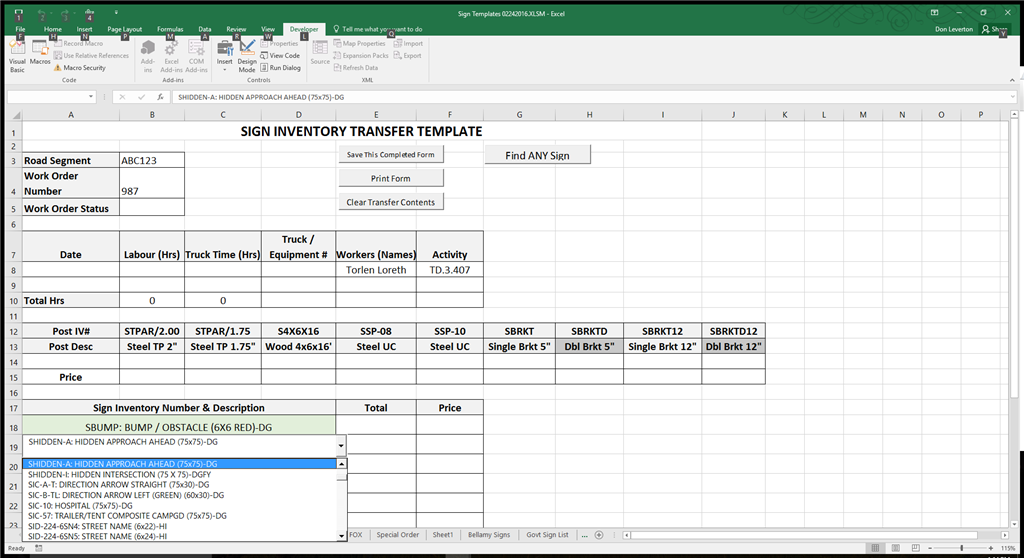Open the File tab
The width and height of the screenshot is (1024, 558).
coord(20,29)
